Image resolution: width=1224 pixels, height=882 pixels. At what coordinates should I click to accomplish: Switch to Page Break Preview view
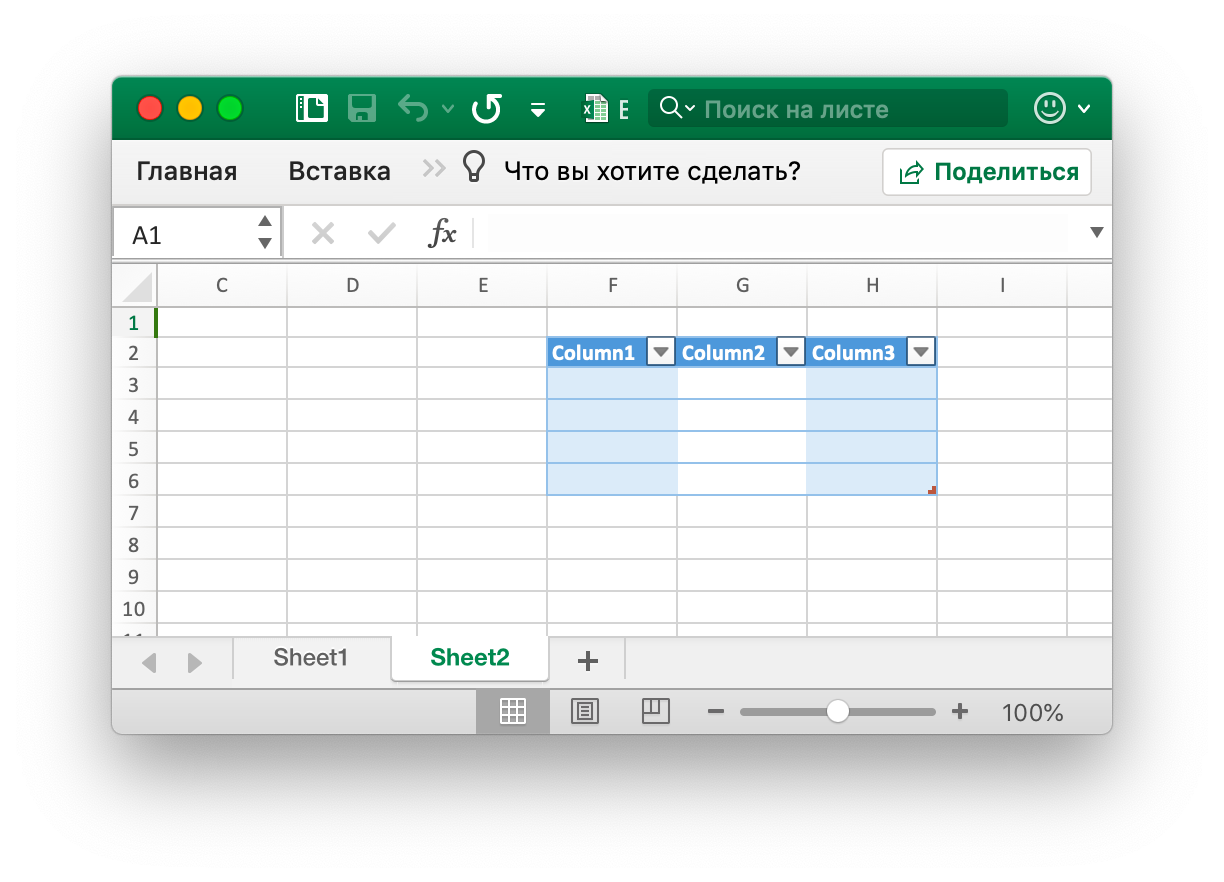pyautogui.click(x=655, y=711)
